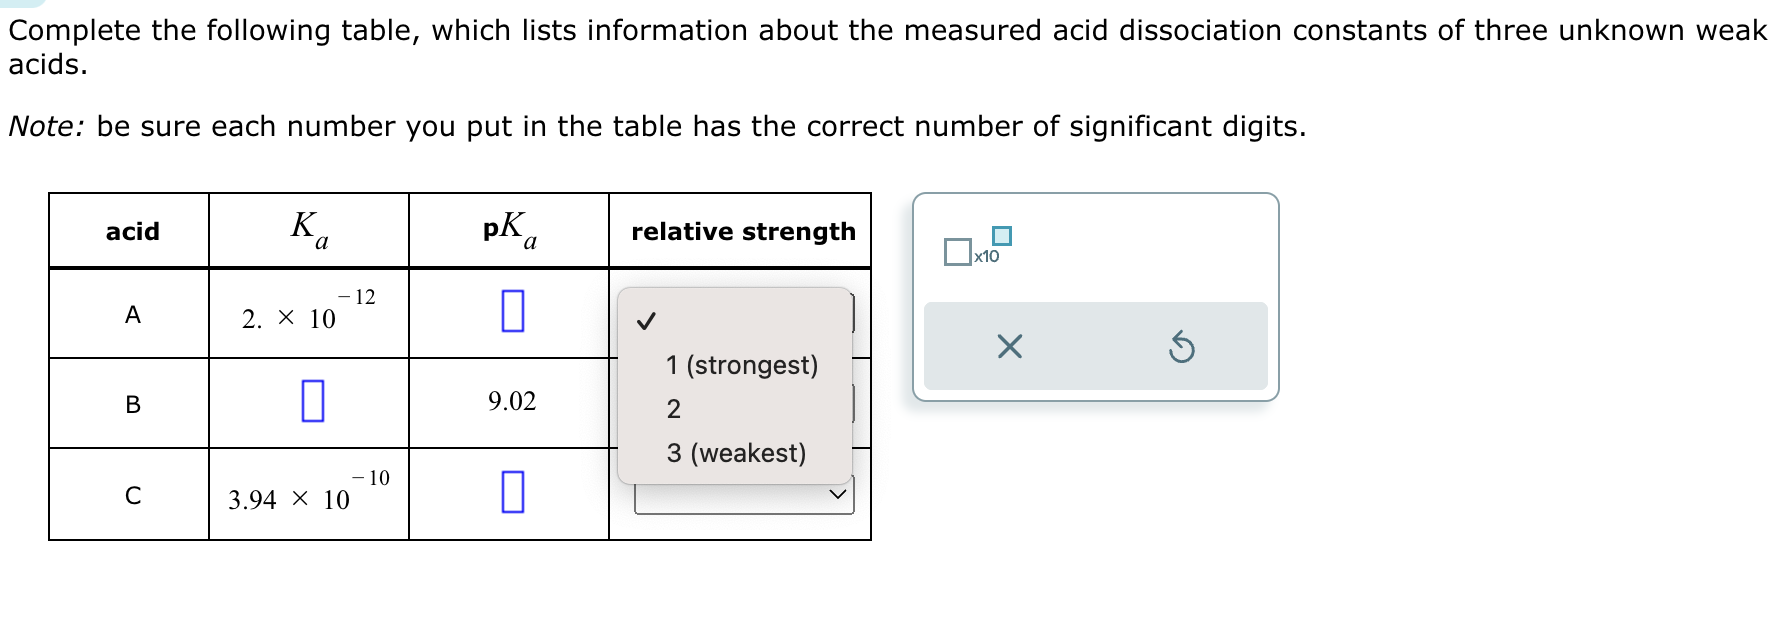Viewport: 1790px width, 644px height.
Task: Click the small exponent box above x10
Action: [x=1001, y=234]
